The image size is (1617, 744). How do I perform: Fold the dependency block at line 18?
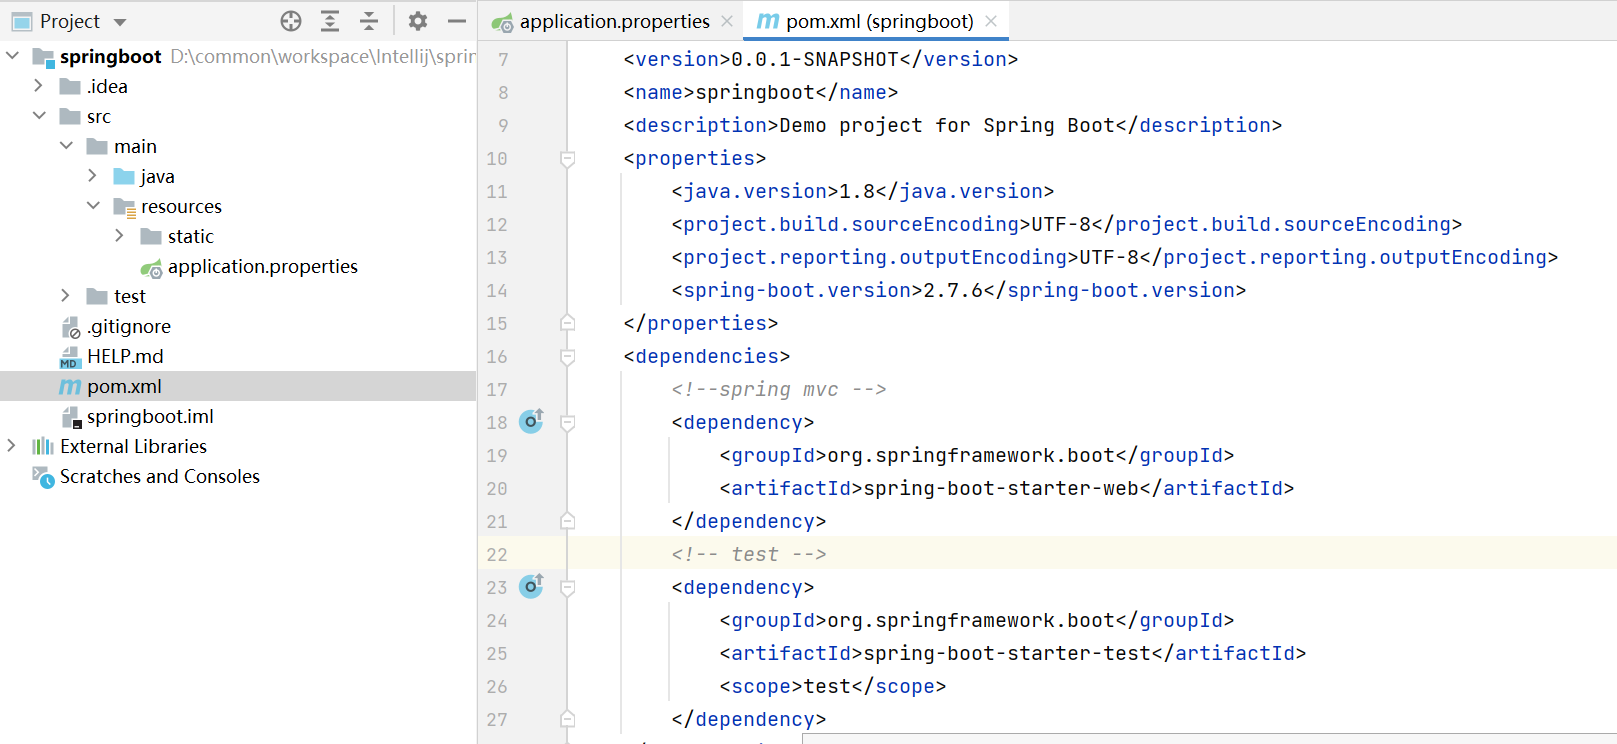pos(567,422)
